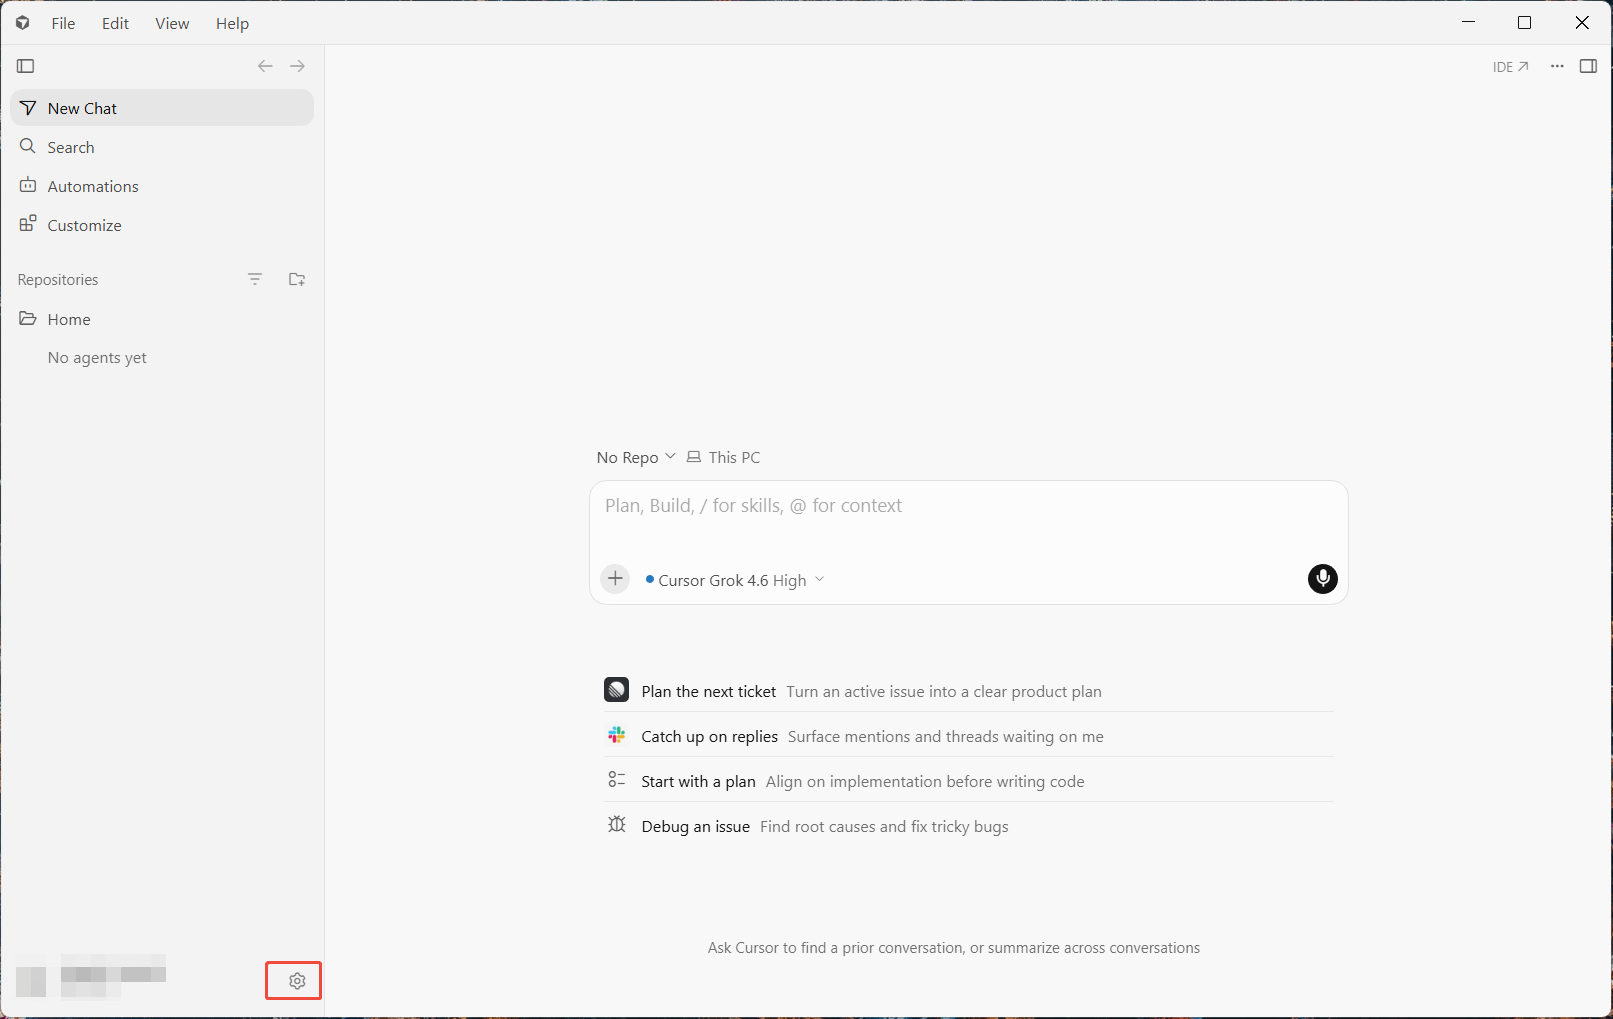
Task: Toggle the left sidebar panel icon
Action: 26,66
